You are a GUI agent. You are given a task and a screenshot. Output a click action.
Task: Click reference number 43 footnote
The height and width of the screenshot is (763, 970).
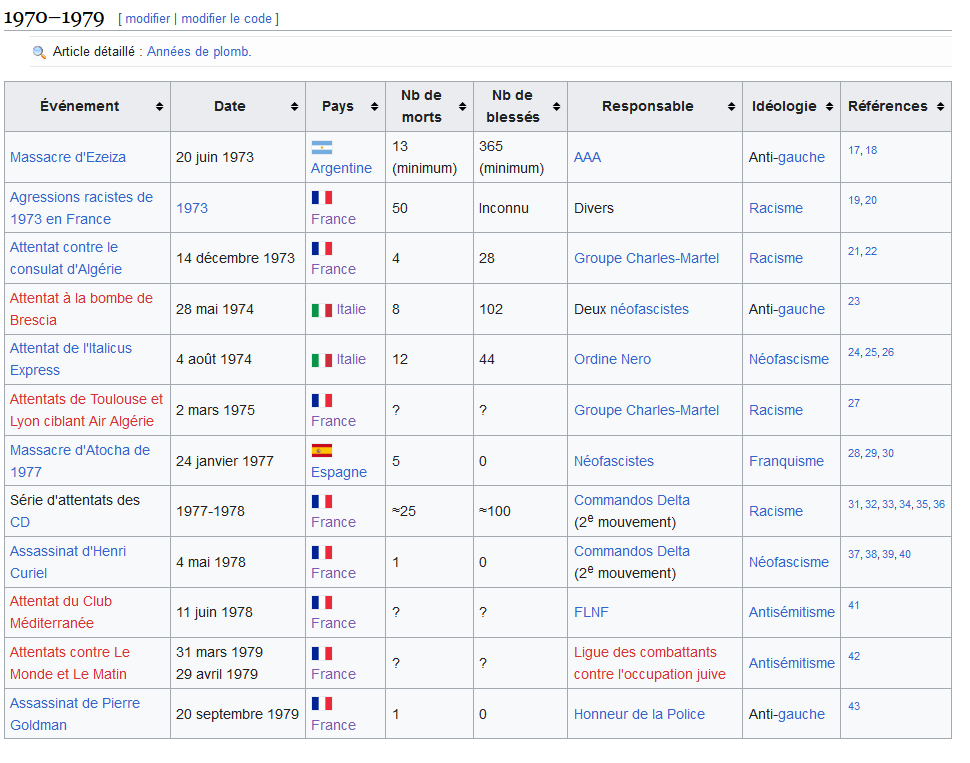854,706
